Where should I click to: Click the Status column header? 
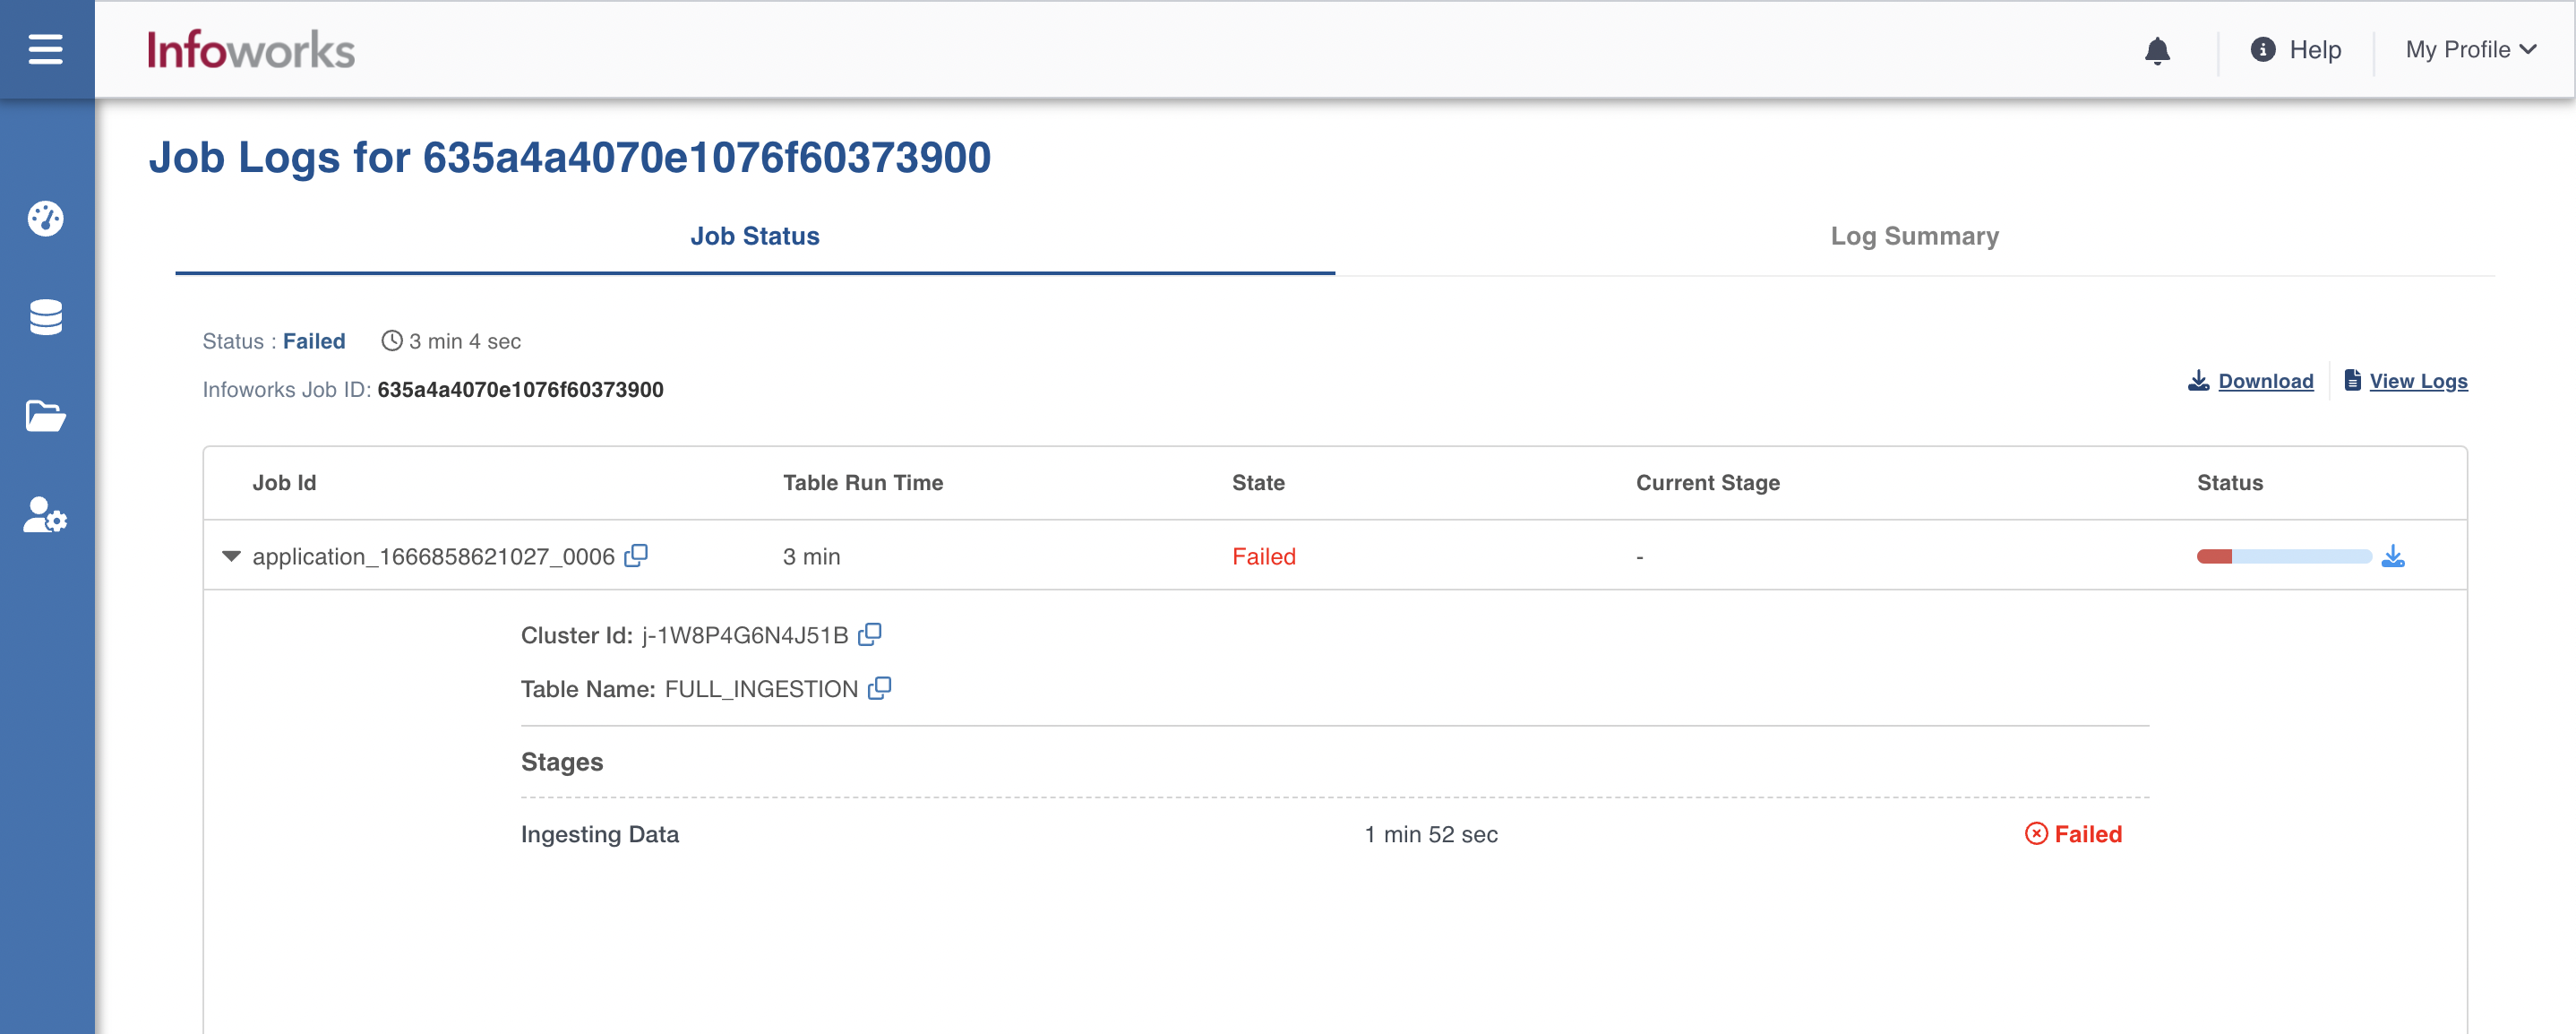(2229, 482)
